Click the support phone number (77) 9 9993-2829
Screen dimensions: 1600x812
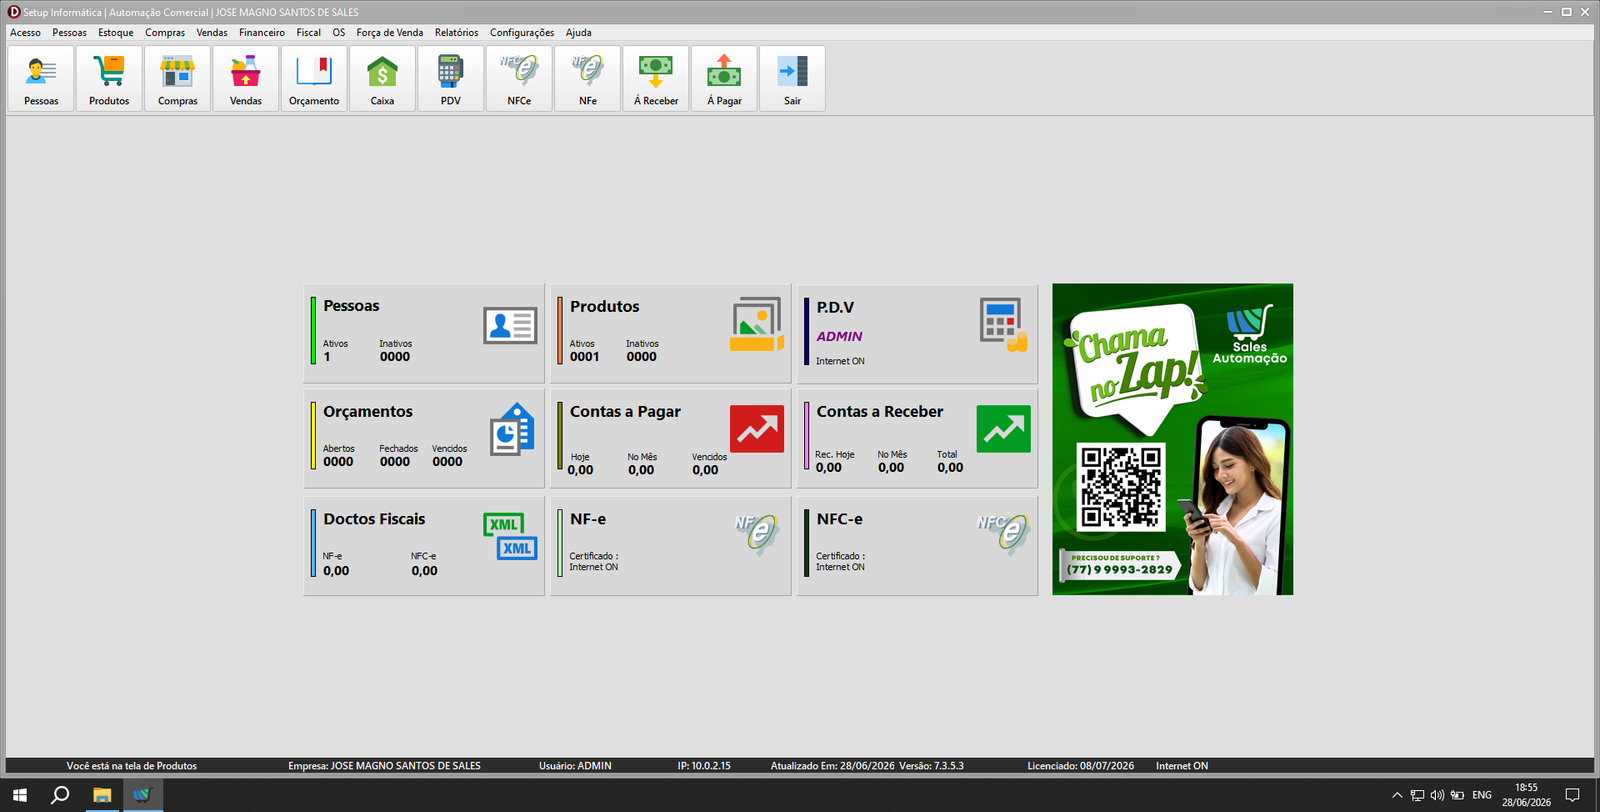coord(1119,570)
